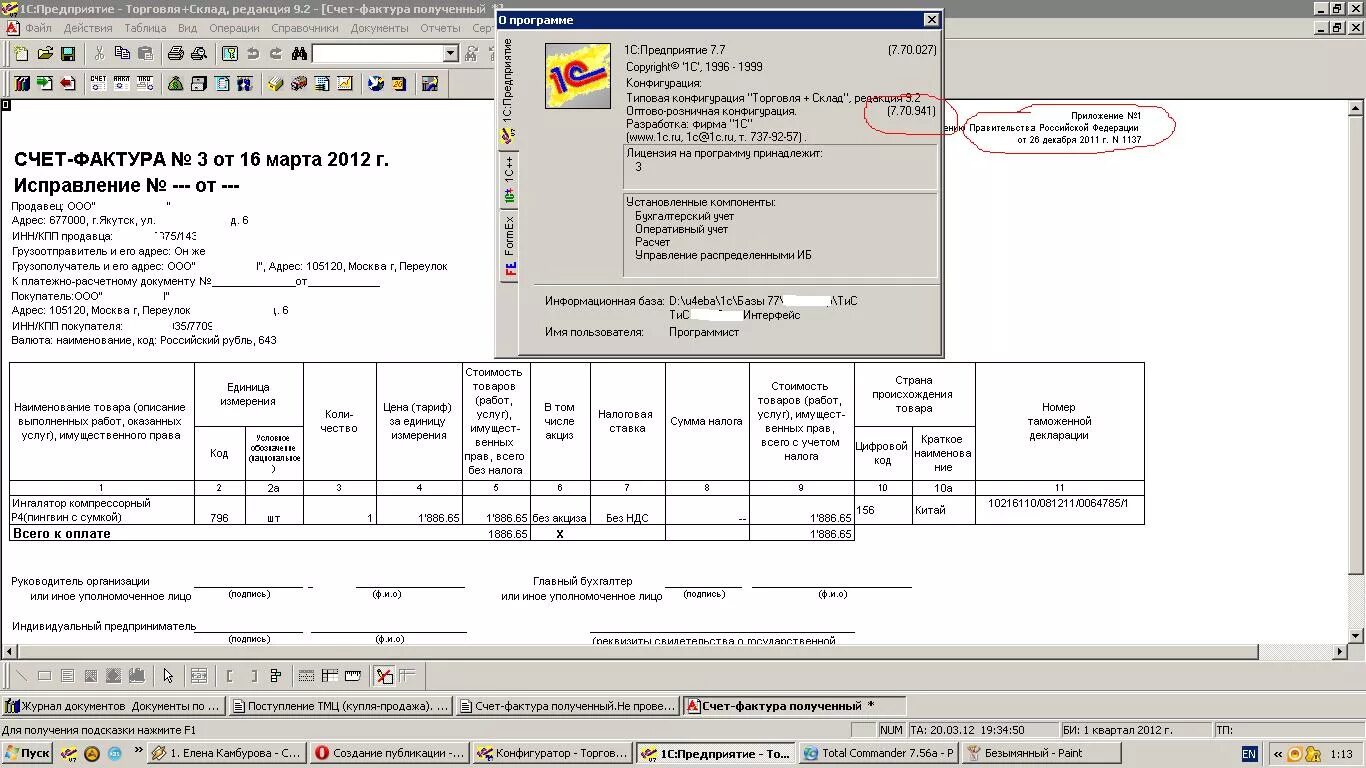This screenshot has width=1366, height=768.
Task: Open the Вид menu
Action: point(187,28)
